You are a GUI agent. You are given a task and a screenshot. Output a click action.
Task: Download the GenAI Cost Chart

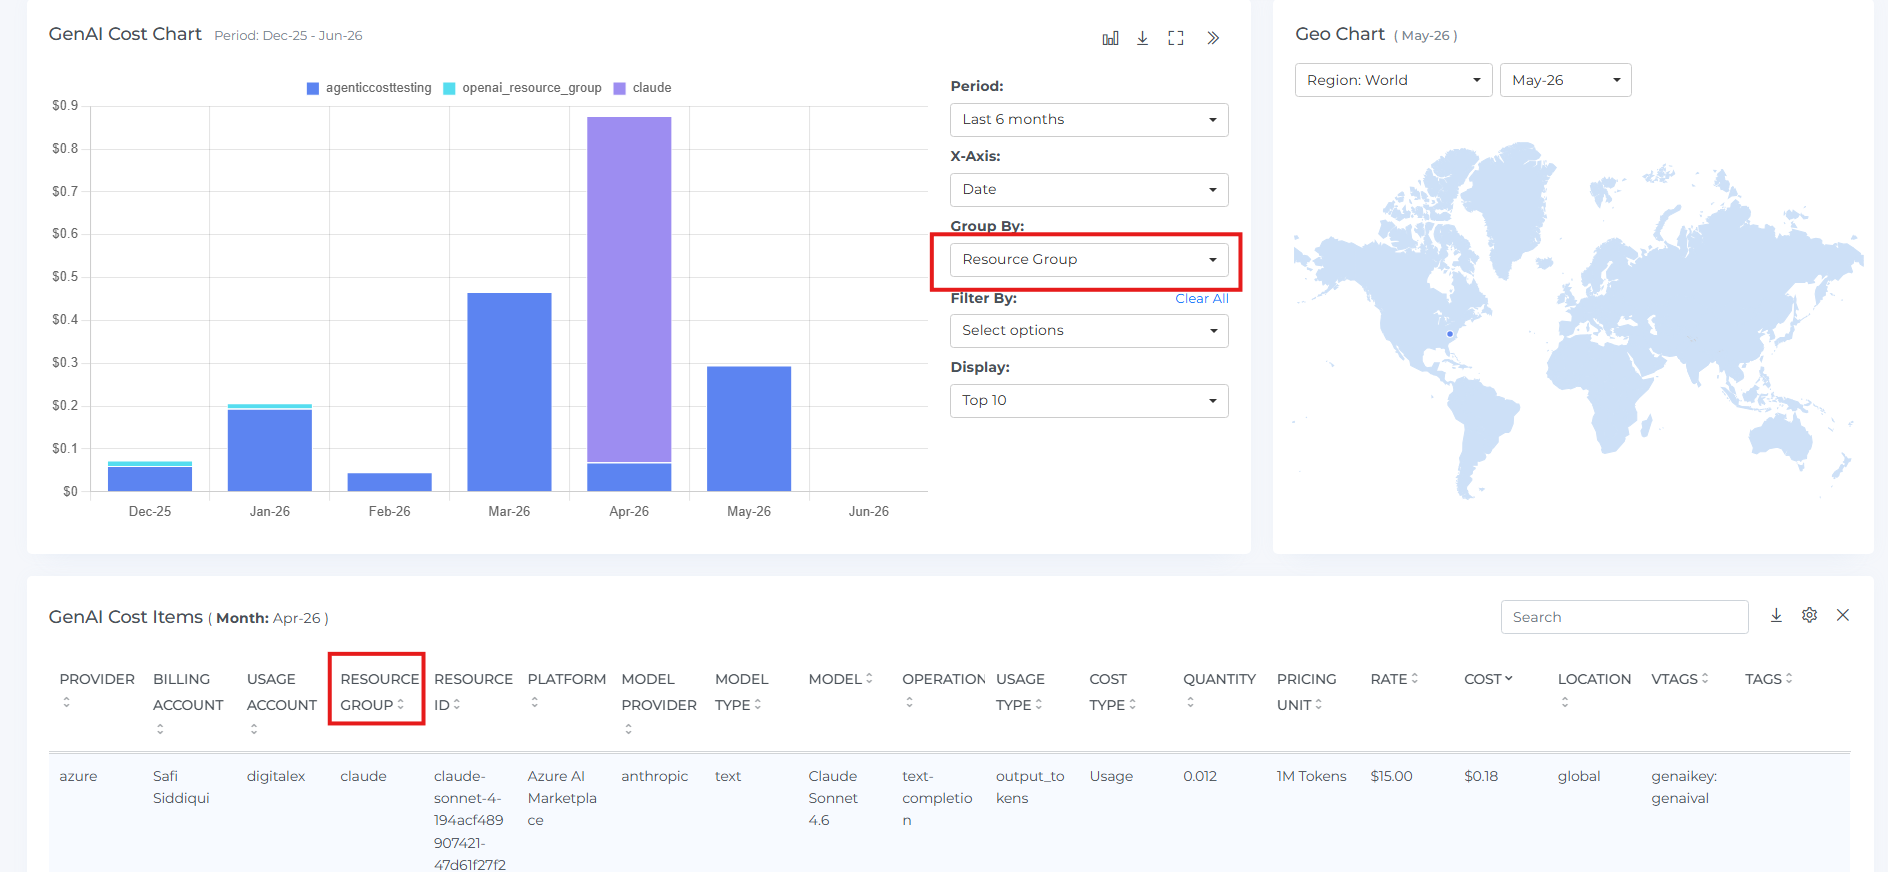pos(1142,38)
